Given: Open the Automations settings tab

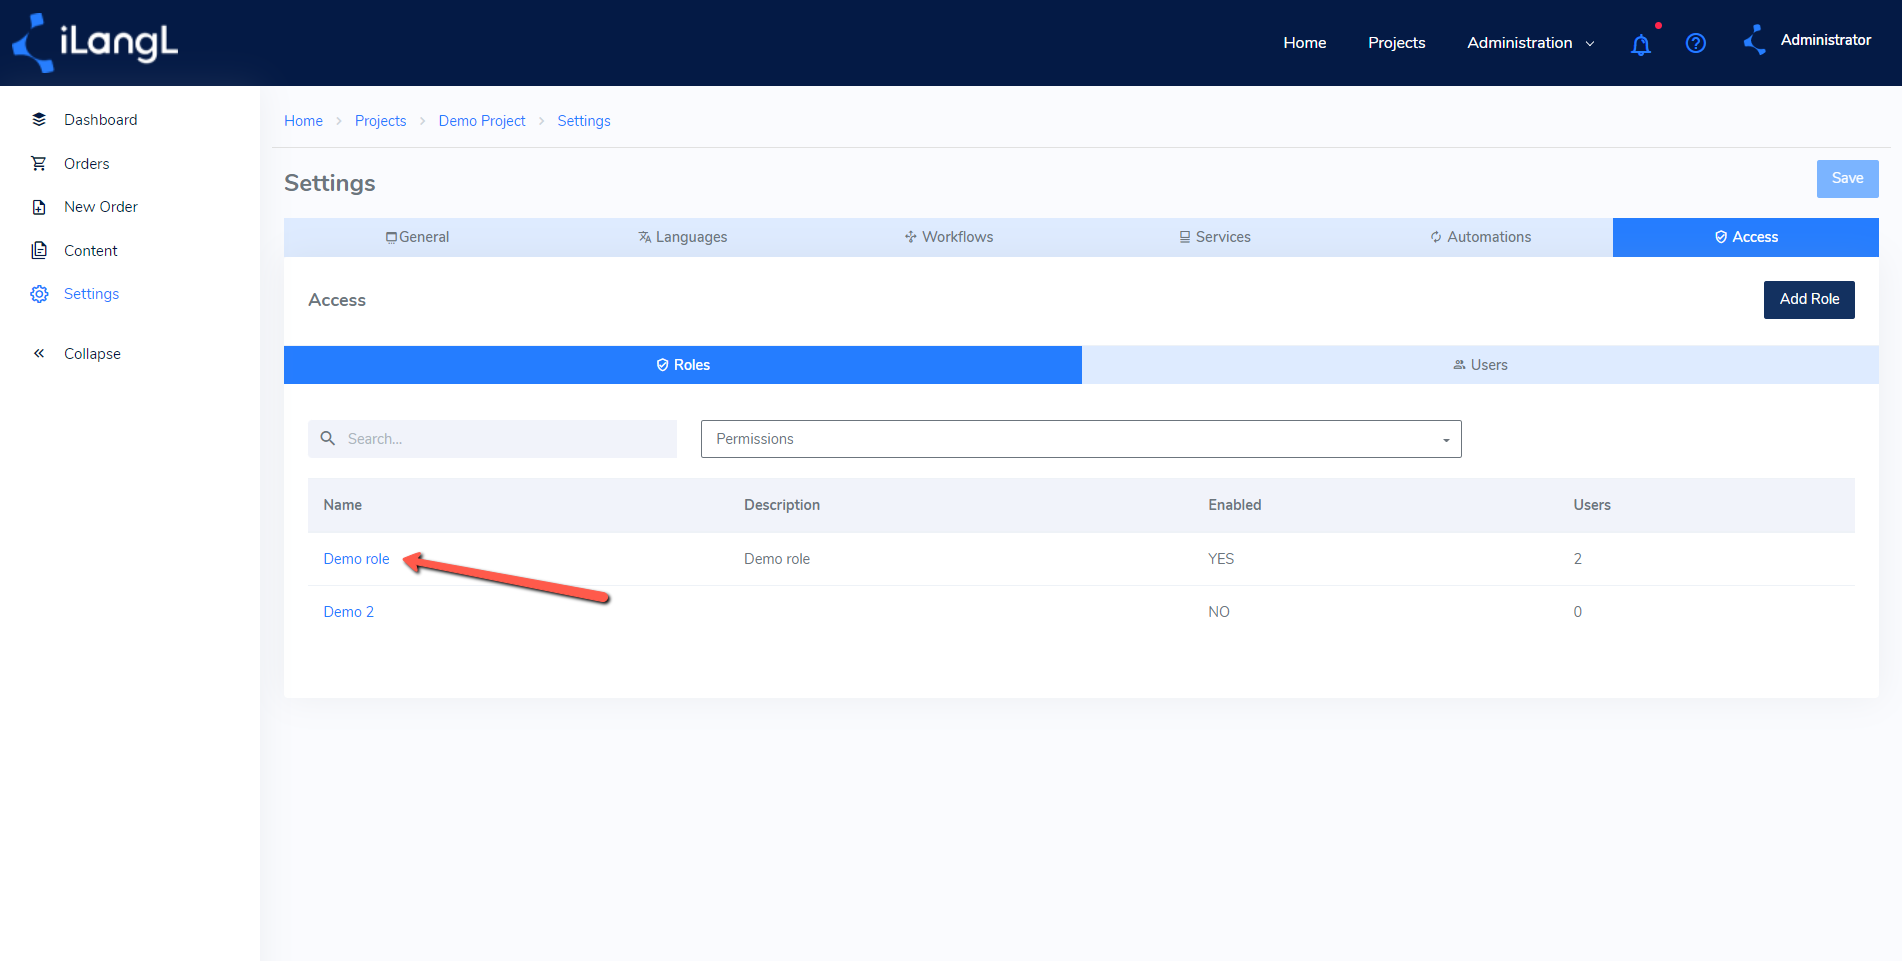Looking at the screenshot, I should (x=1481, y=237).
